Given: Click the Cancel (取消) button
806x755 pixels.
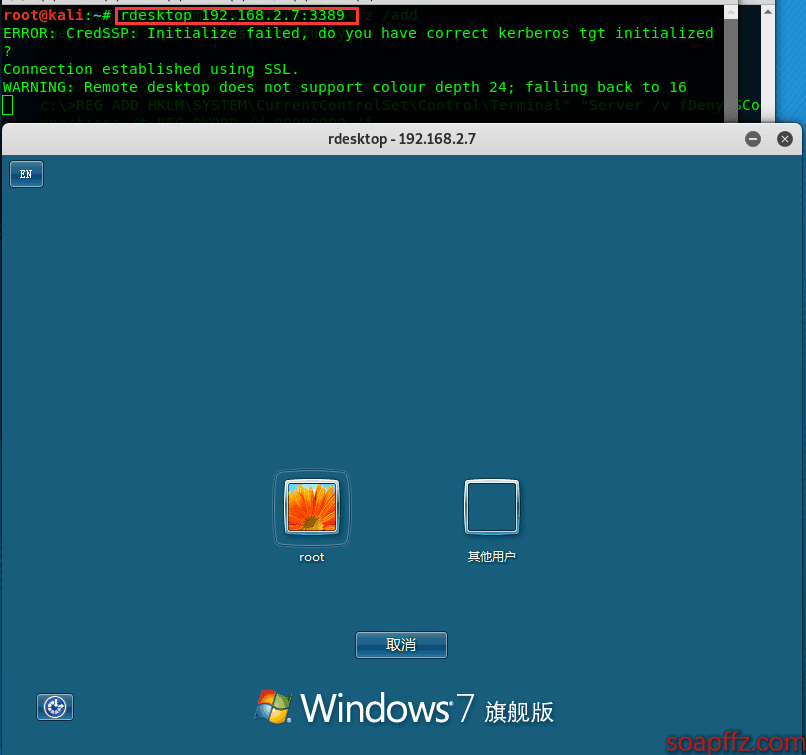Looking at the screenshot, I should pyautogui.click(x=401, y=644).
